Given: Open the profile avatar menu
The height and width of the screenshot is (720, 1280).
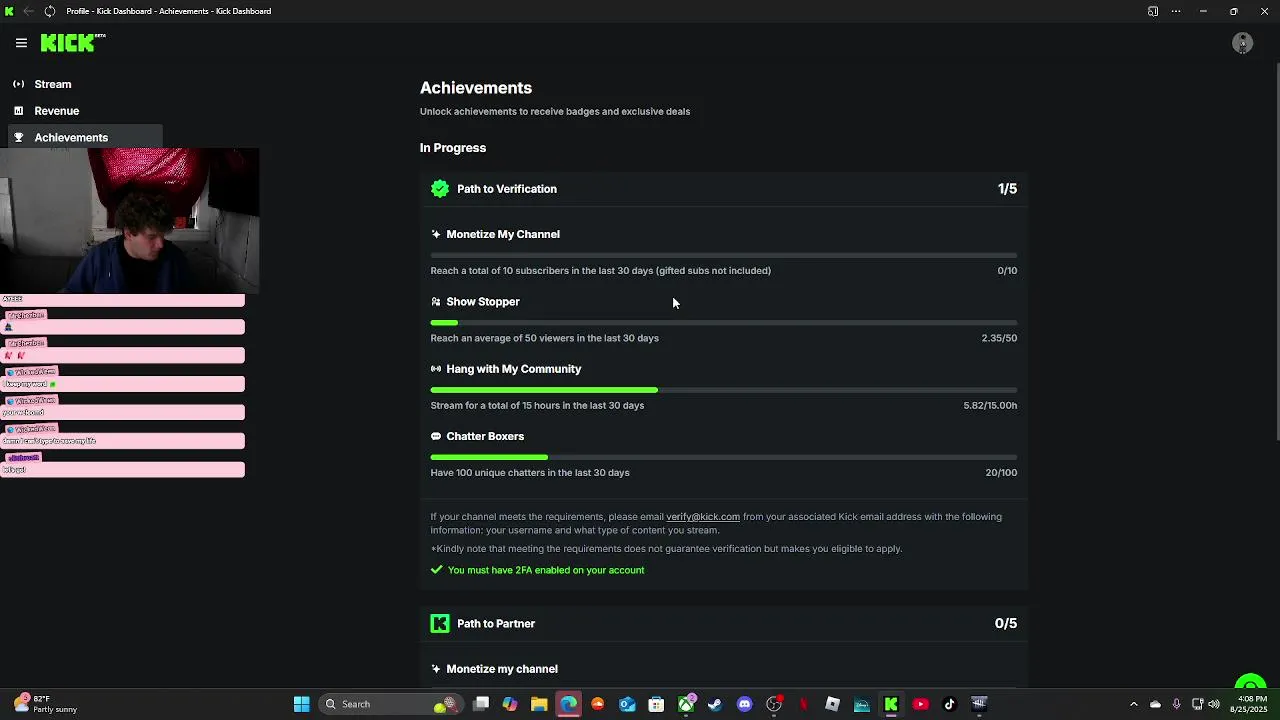Looking at the screenshot, I should tap(1243, 43).
